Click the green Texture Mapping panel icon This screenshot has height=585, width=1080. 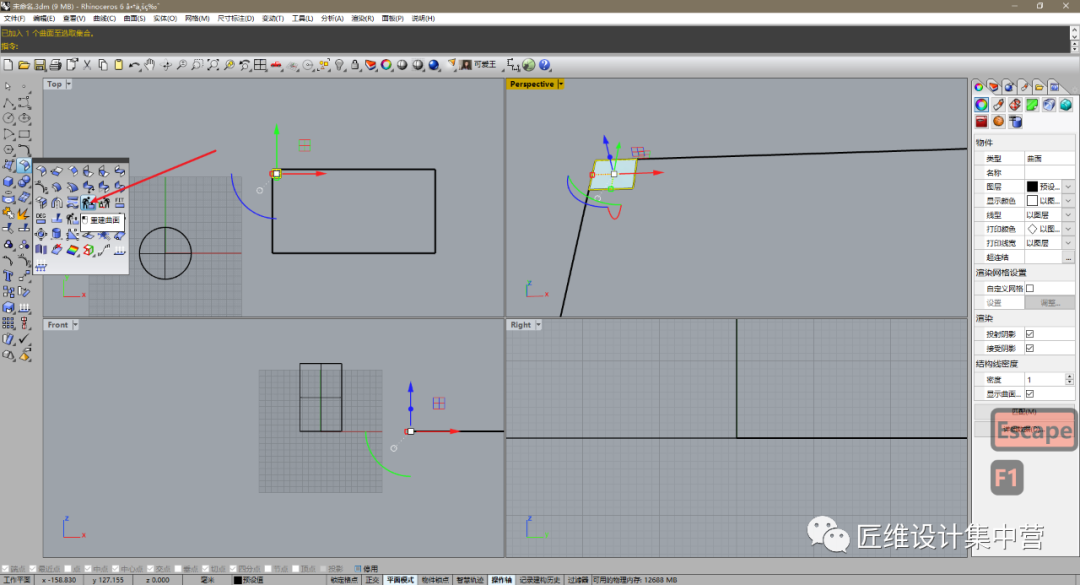[1032, 105]
